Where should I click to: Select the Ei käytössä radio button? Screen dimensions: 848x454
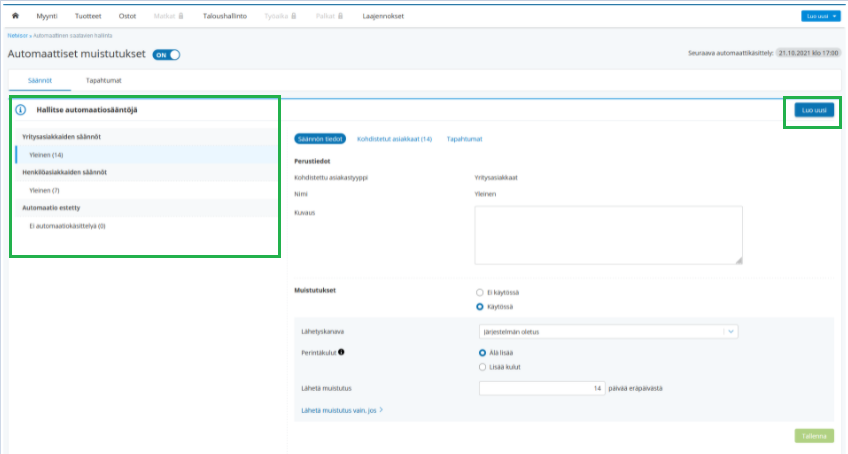coord(480,292)
